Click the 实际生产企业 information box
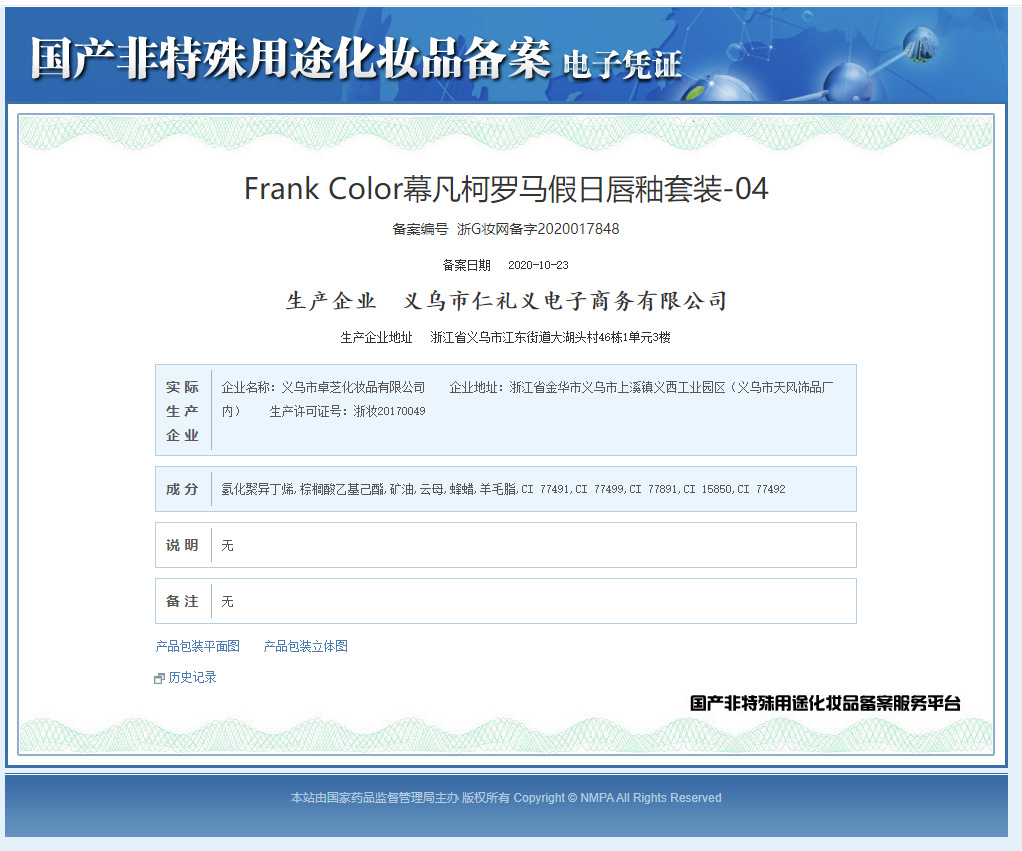The image size is (1022, 851). pos(505,410)
